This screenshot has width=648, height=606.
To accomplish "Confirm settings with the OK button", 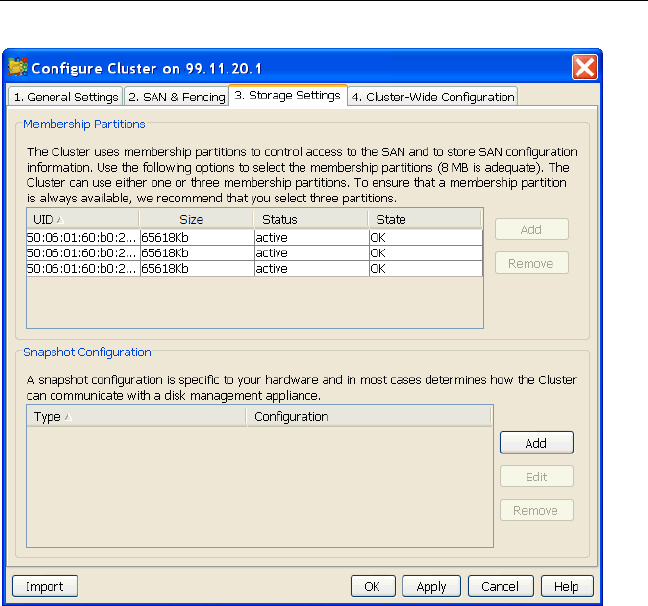I will 371,587.
